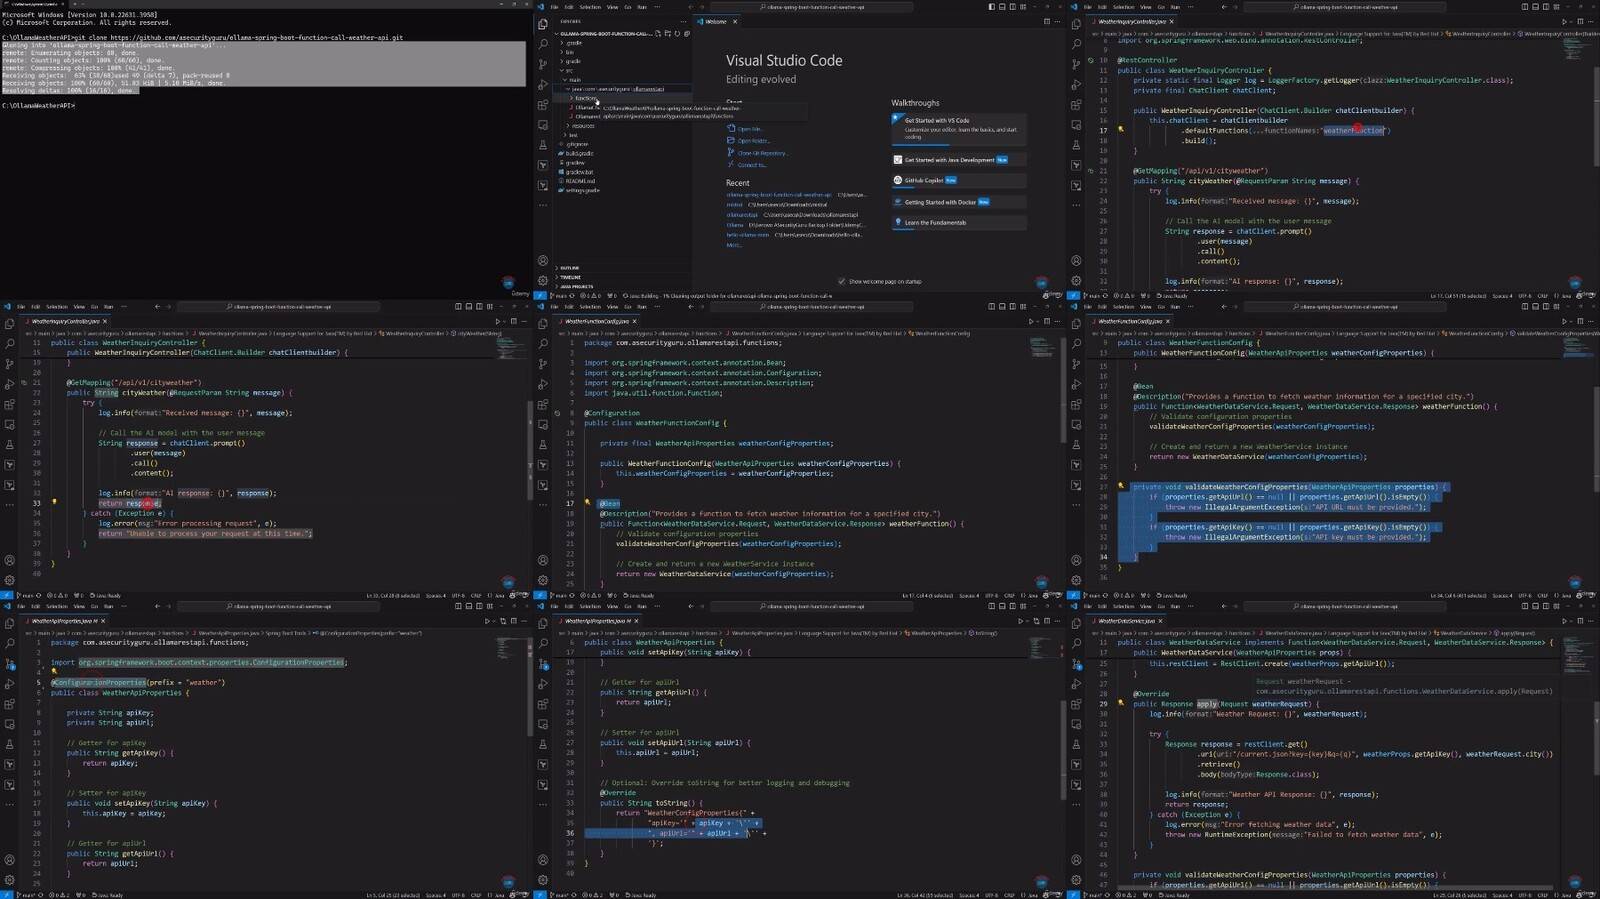Click 'Java' language mode in line-17 window status bar

(x=1566, y=295)
